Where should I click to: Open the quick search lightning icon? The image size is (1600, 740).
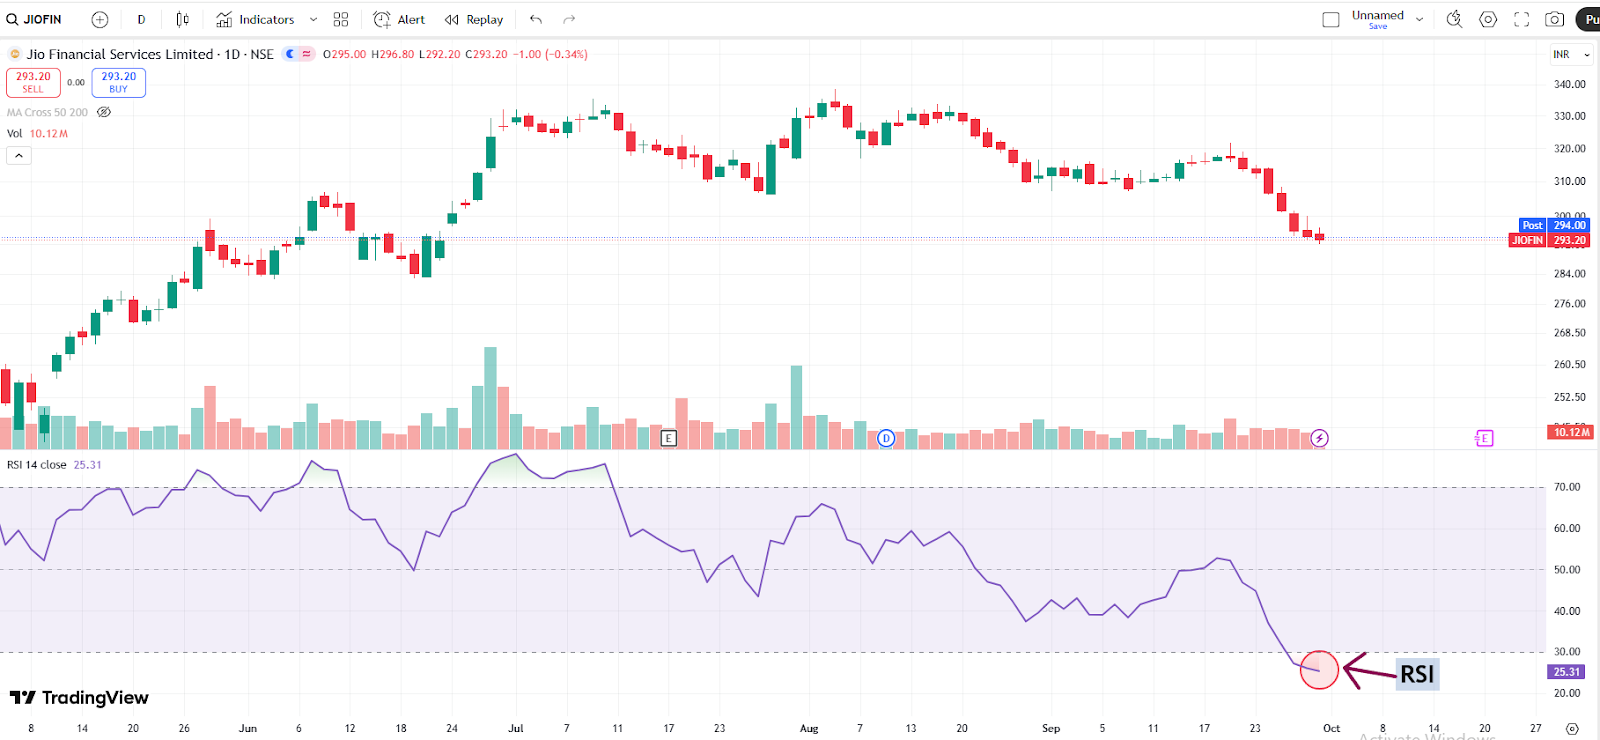(1454, 19)
